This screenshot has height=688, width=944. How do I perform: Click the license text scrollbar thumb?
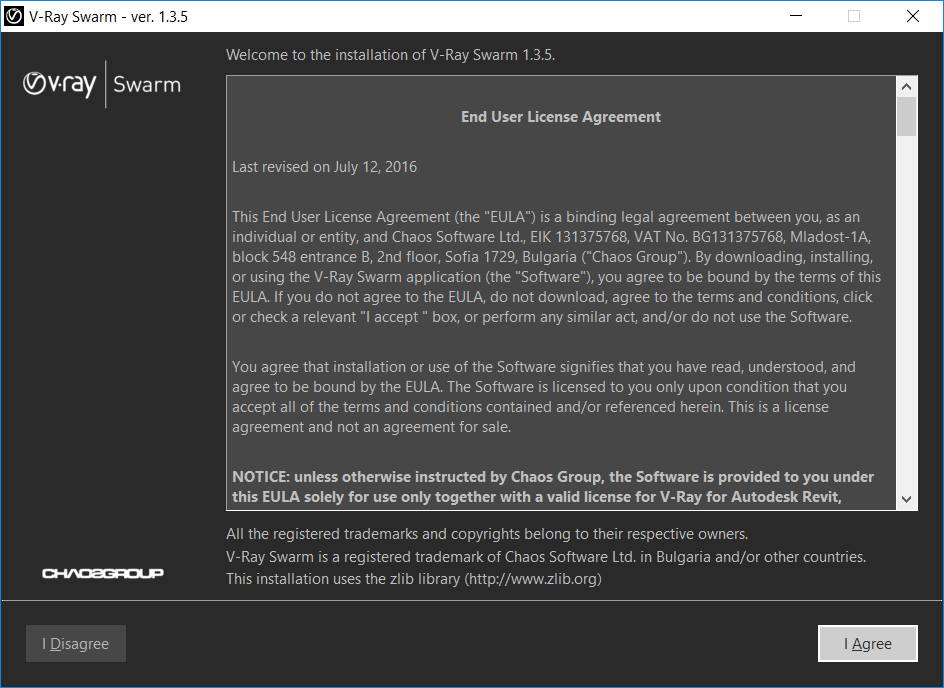pos(907,117)
